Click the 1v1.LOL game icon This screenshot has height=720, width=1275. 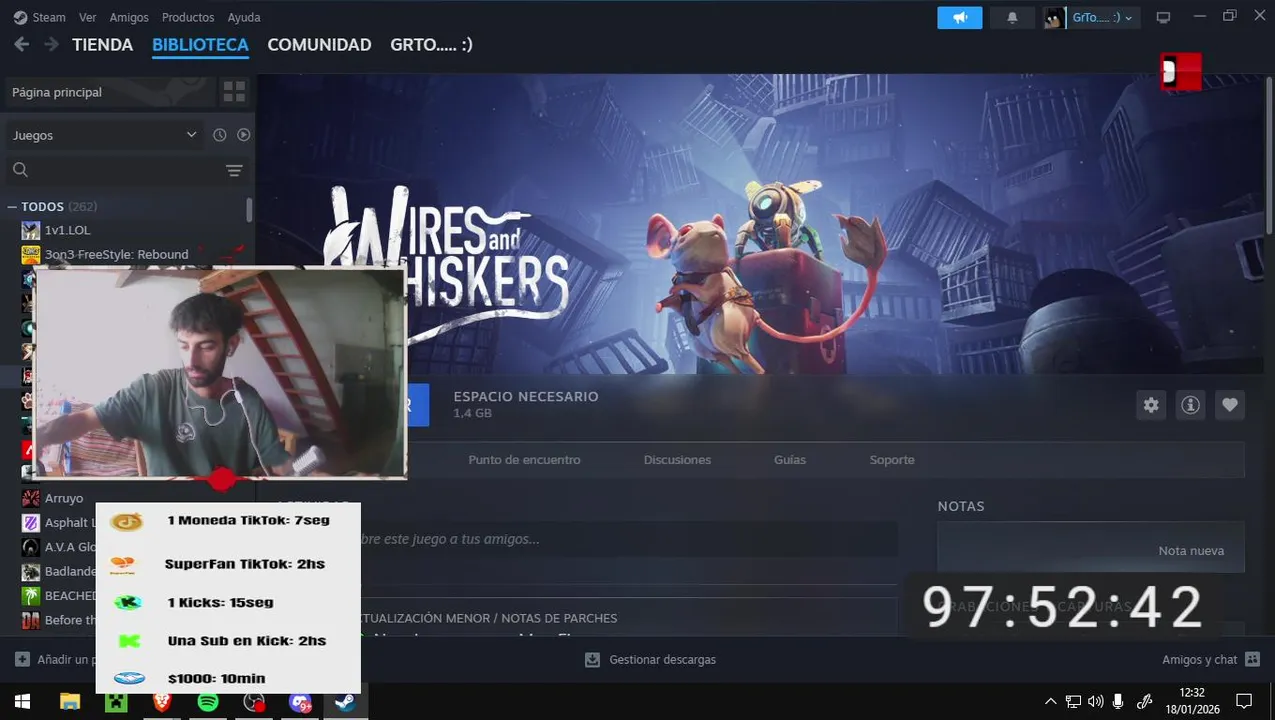coord(31,230)
